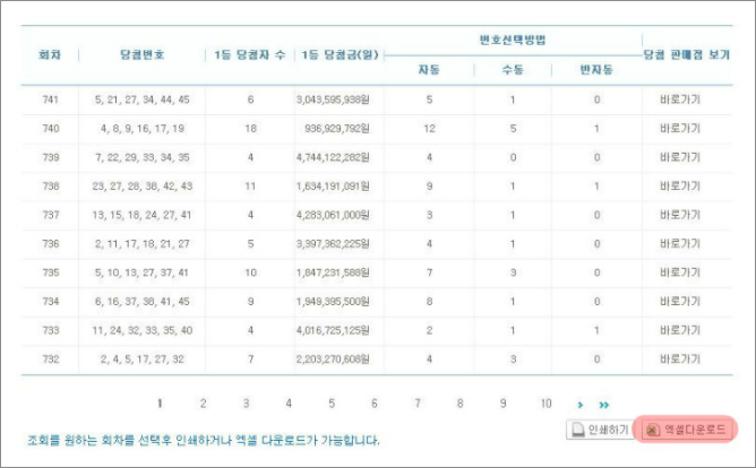Image resolution: width=756 pixels, height=468 pixels.
Task: Open pagination page 2
Action: 203,403
